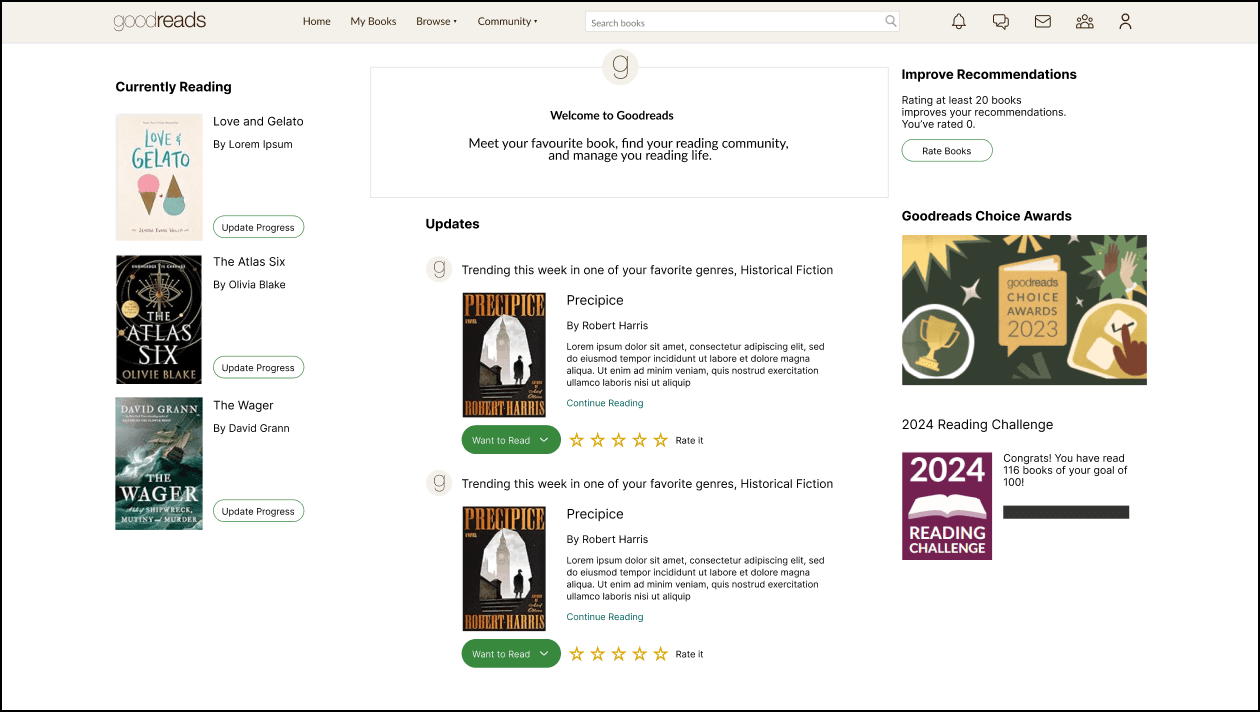Open My Books in navigation
The width and height of the screenshot is (1260, 712).
tap(373, 21)
